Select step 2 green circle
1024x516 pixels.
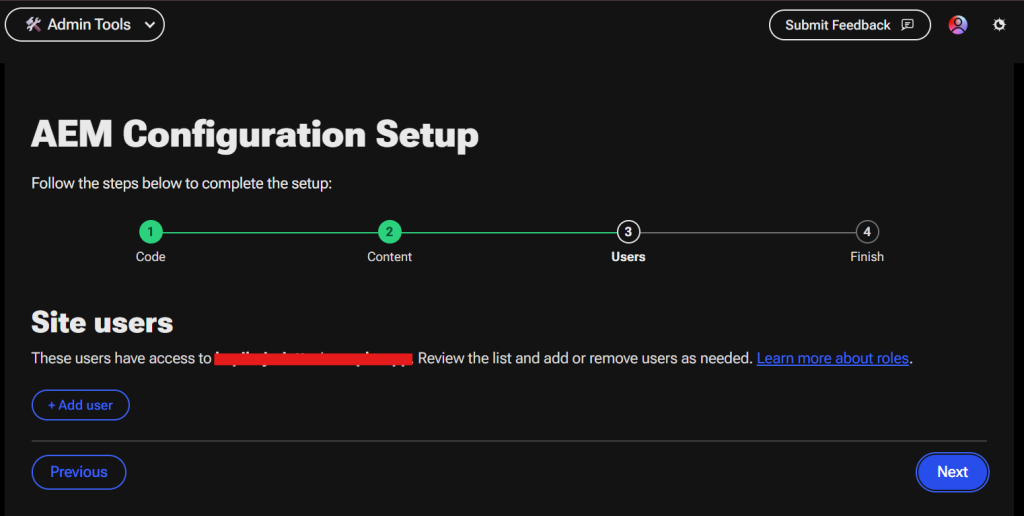(x=389, y=232)
